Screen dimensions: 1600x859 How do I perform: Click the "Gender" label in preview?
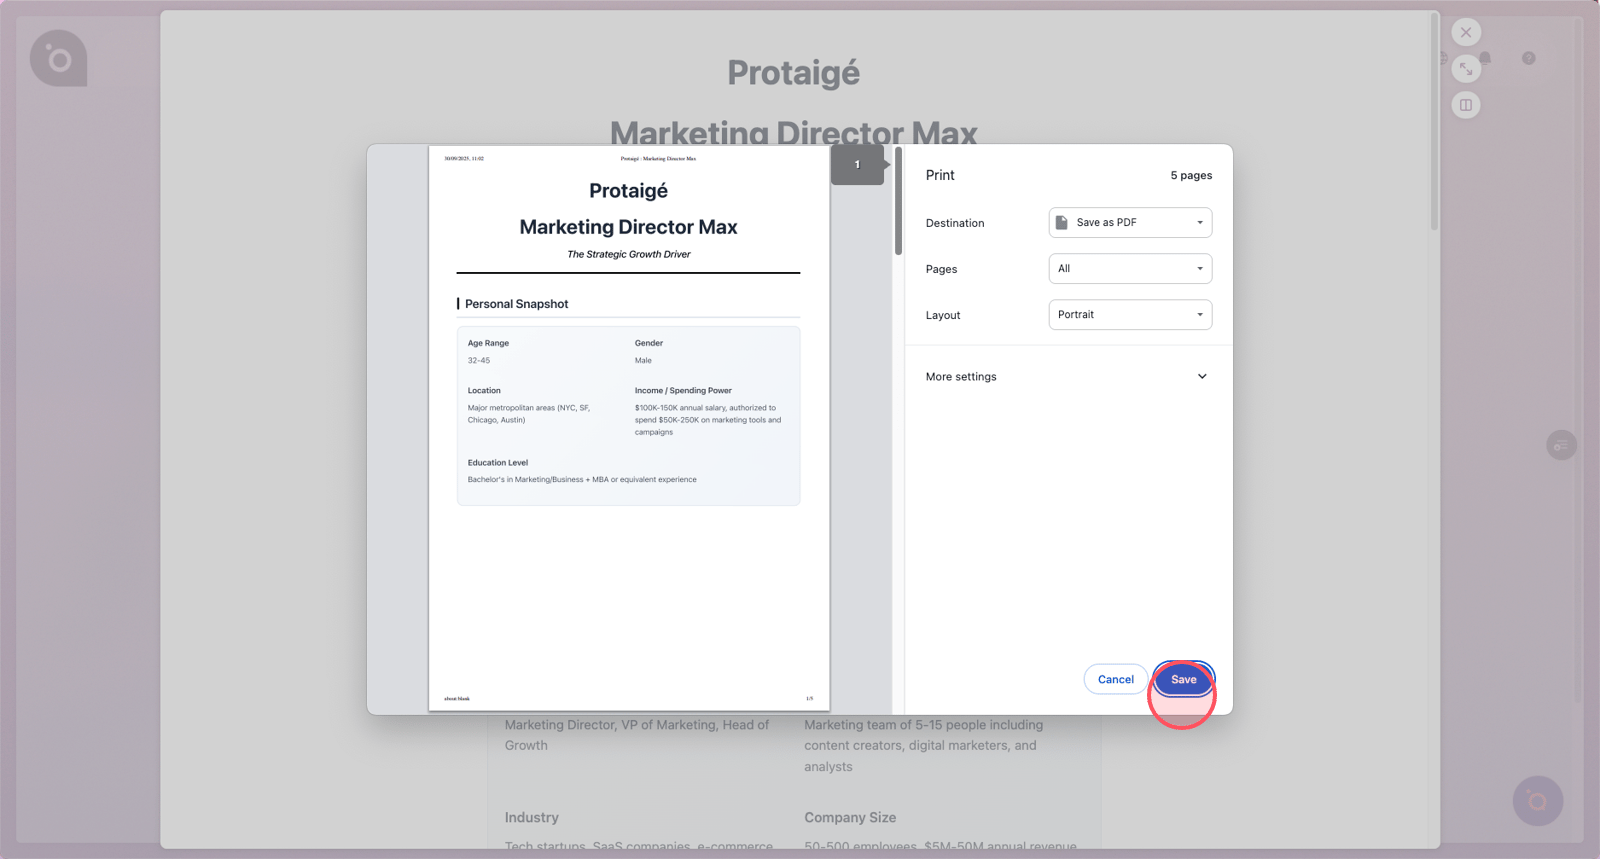[649, 343]
